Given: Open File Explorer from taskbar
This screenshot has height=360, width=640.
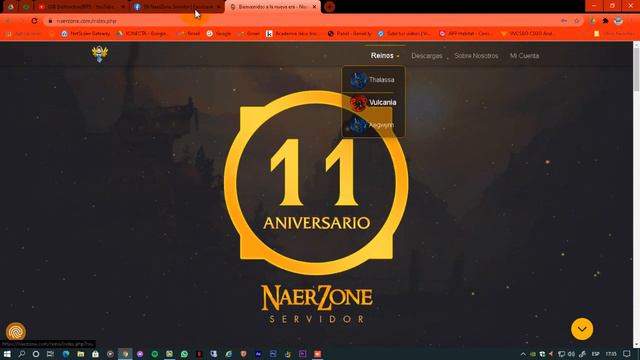Looking at the screenshot, I should point(81,354).
